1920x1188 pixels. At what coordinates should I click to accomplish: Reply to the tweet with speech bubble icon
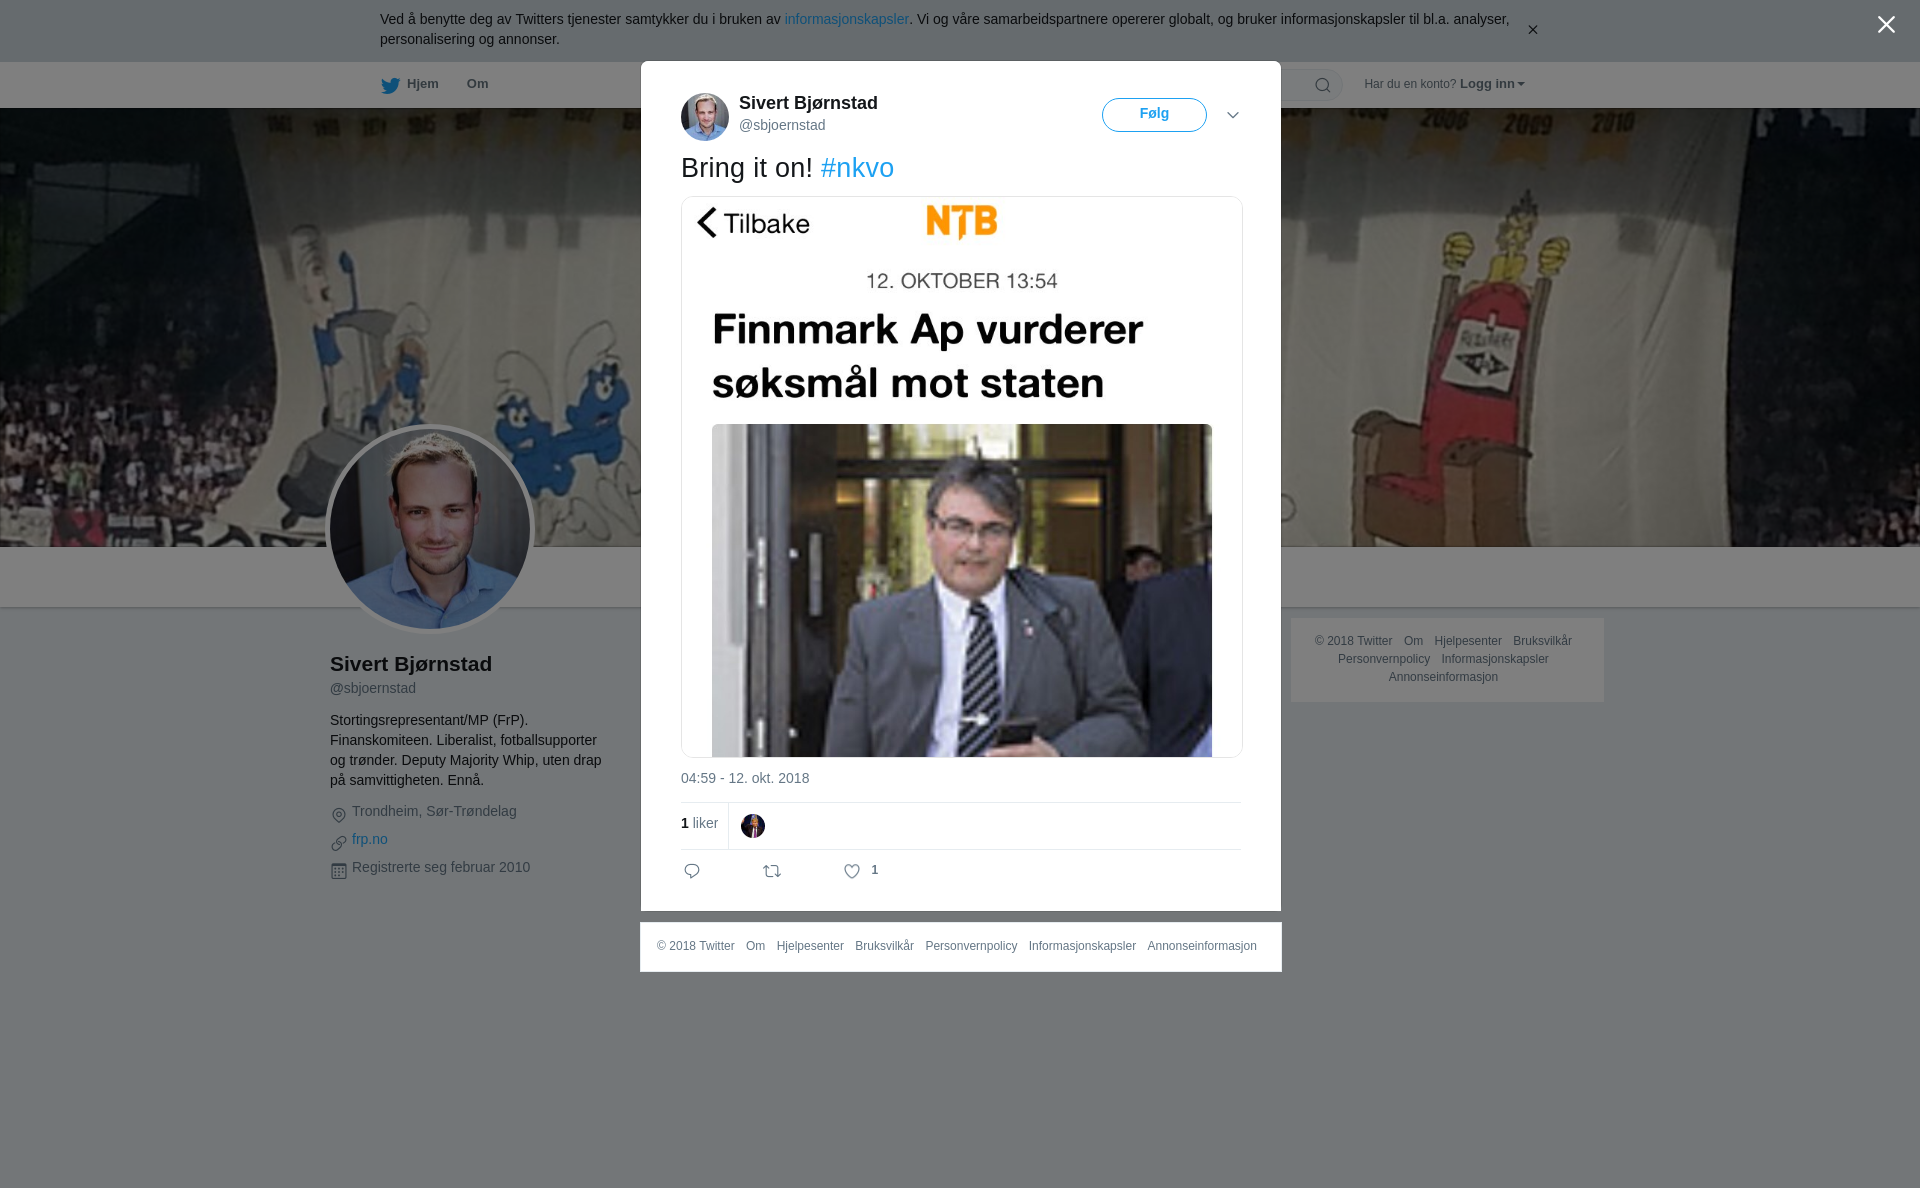tap(692, 871)
